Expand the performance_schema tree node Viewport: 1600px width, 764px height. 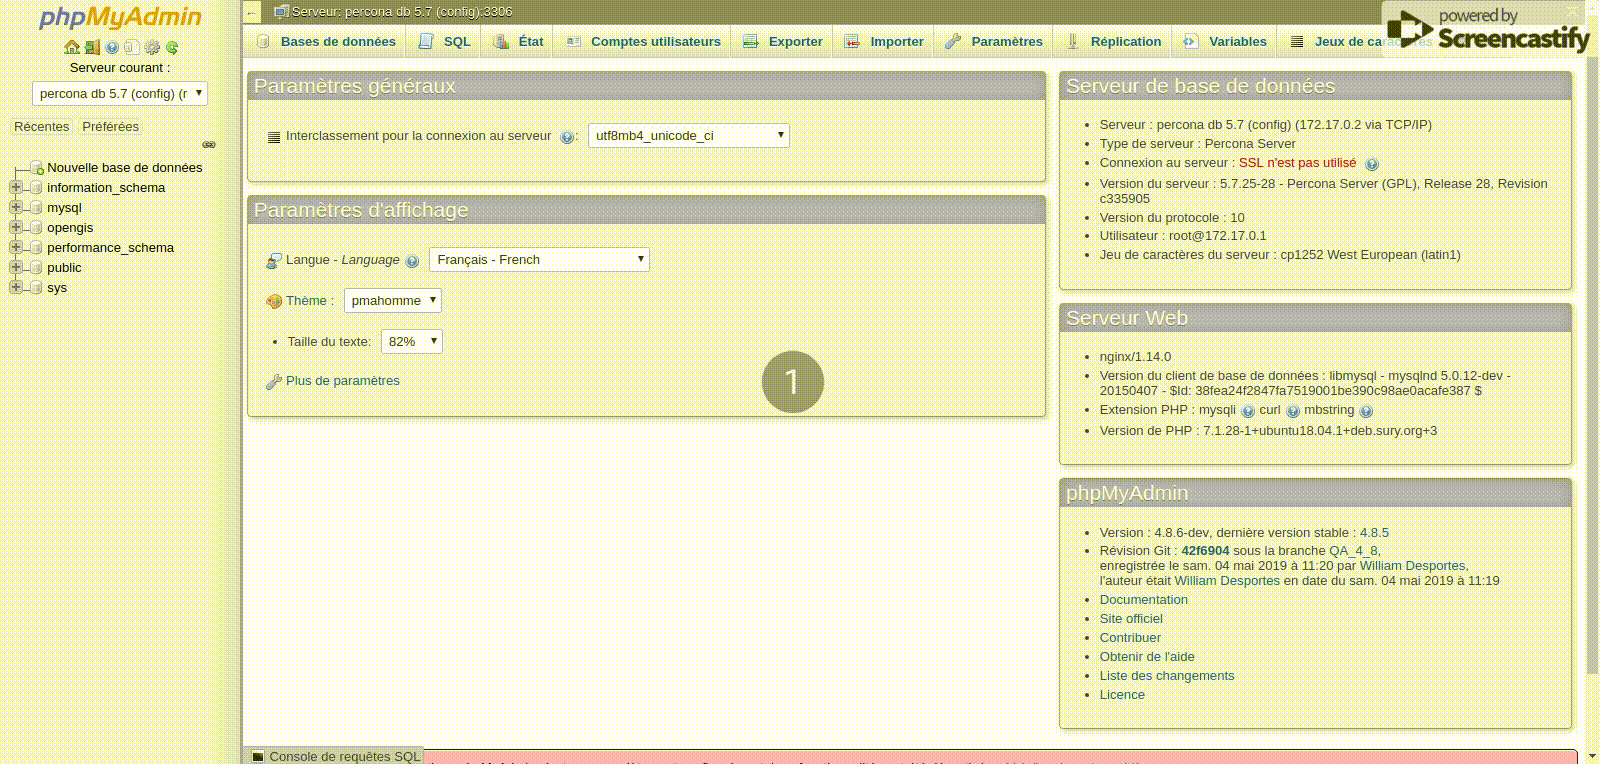(15, 247)
